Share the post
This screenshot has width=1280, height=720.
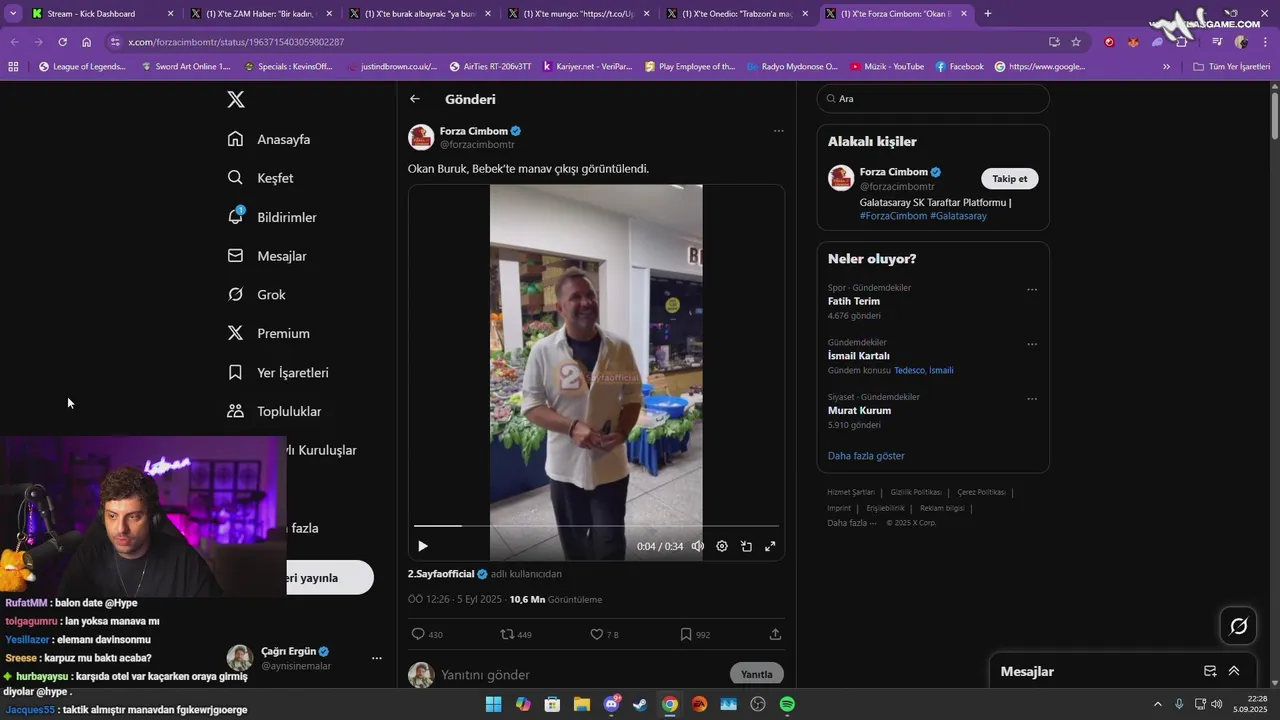[775, 634]
